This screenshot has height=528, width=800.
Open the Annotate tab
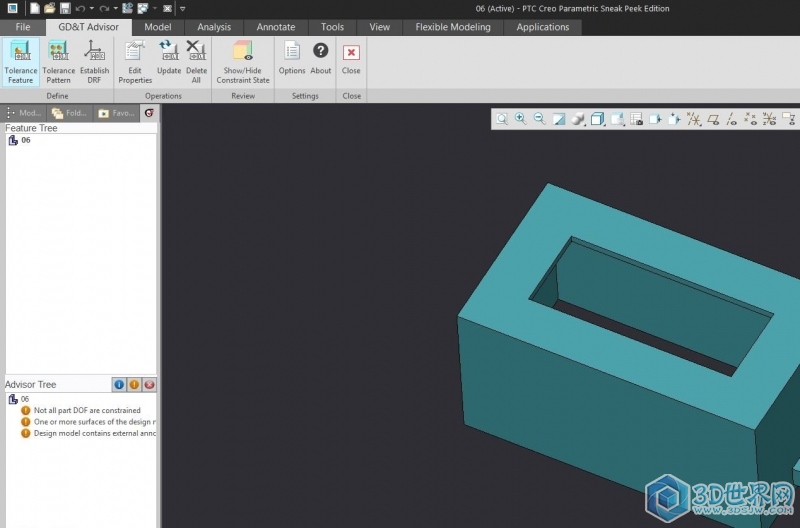pos(276,27)
